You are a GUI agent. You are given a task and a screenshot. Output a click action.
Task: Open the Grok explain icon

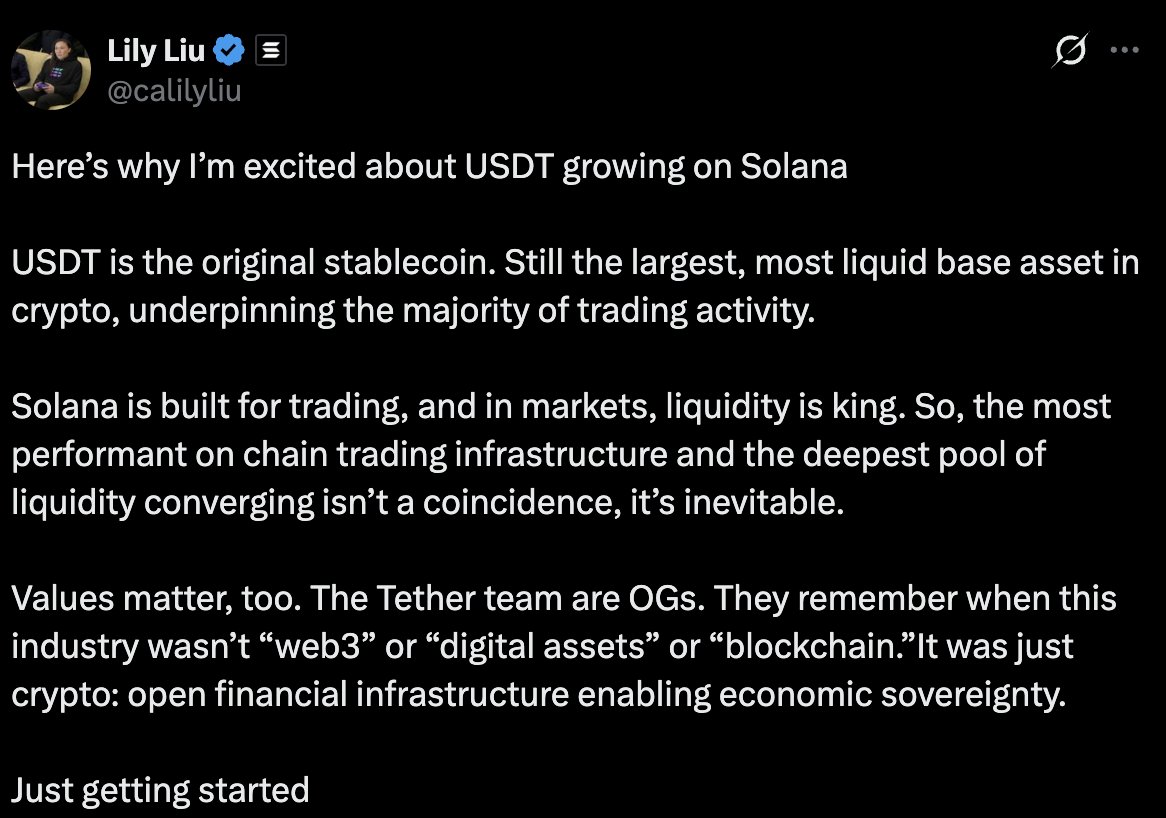(1069, 50)
